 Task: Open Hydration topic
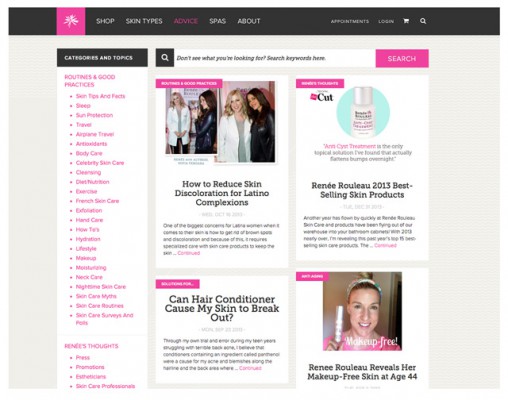[88, 239]
